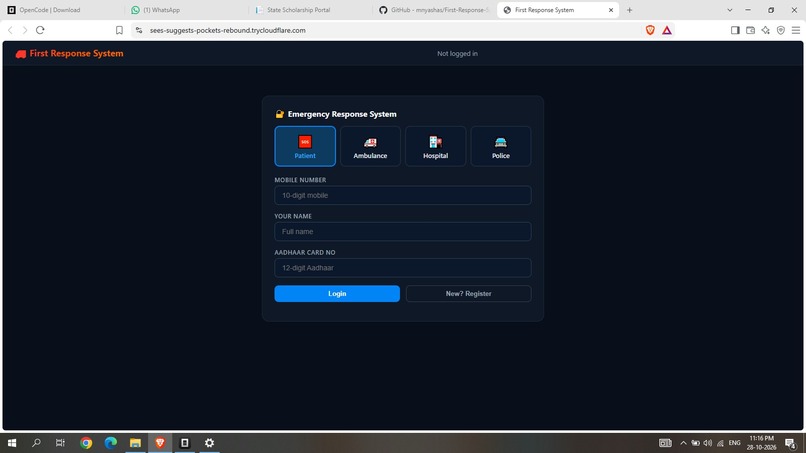Launch Microsoft Edge from the taskbar
Image resolution: width=806 pixels, height=453 pixels.
point(111,443)
